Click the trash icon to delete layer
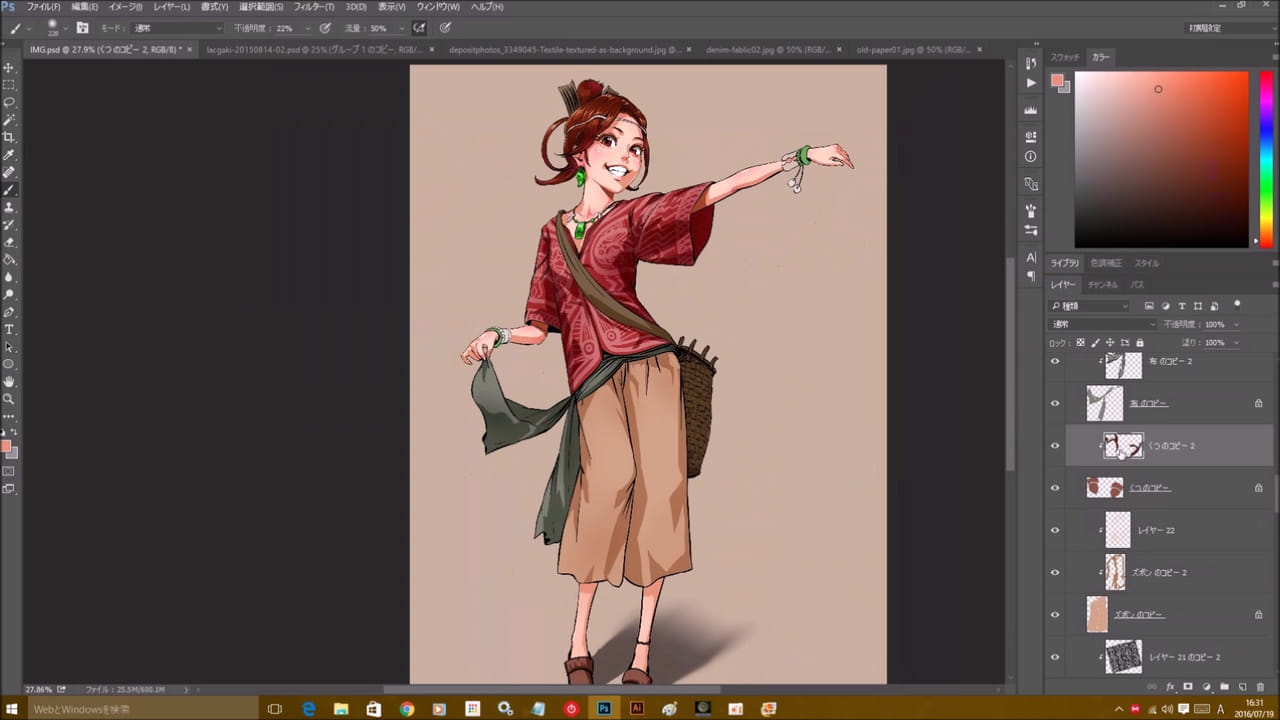Image resolution: width=1280 pixels, height=720 pixels. (x=1260, y=687)
